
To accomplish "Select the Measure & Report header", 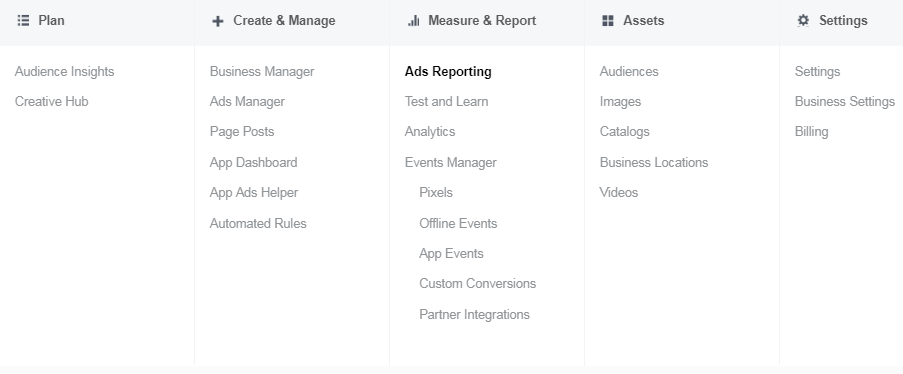I will point(482,21).
